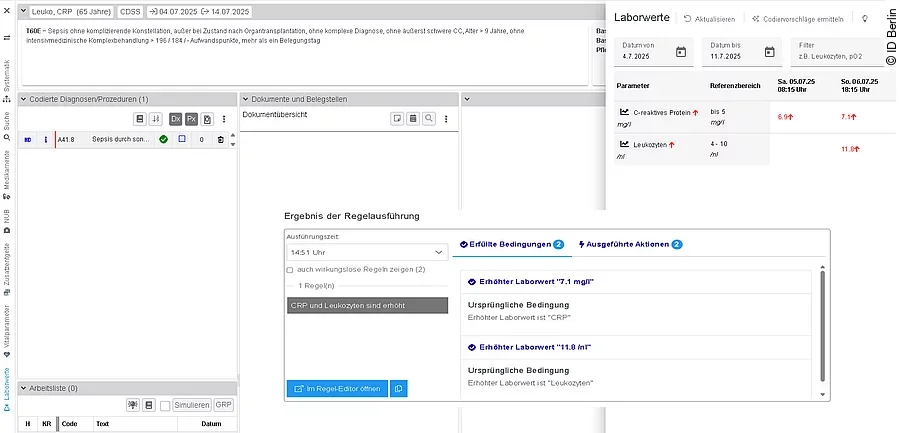Show chart for Leukozyten parameter
This screenshot has height=433, width=900.
(624, 145)
